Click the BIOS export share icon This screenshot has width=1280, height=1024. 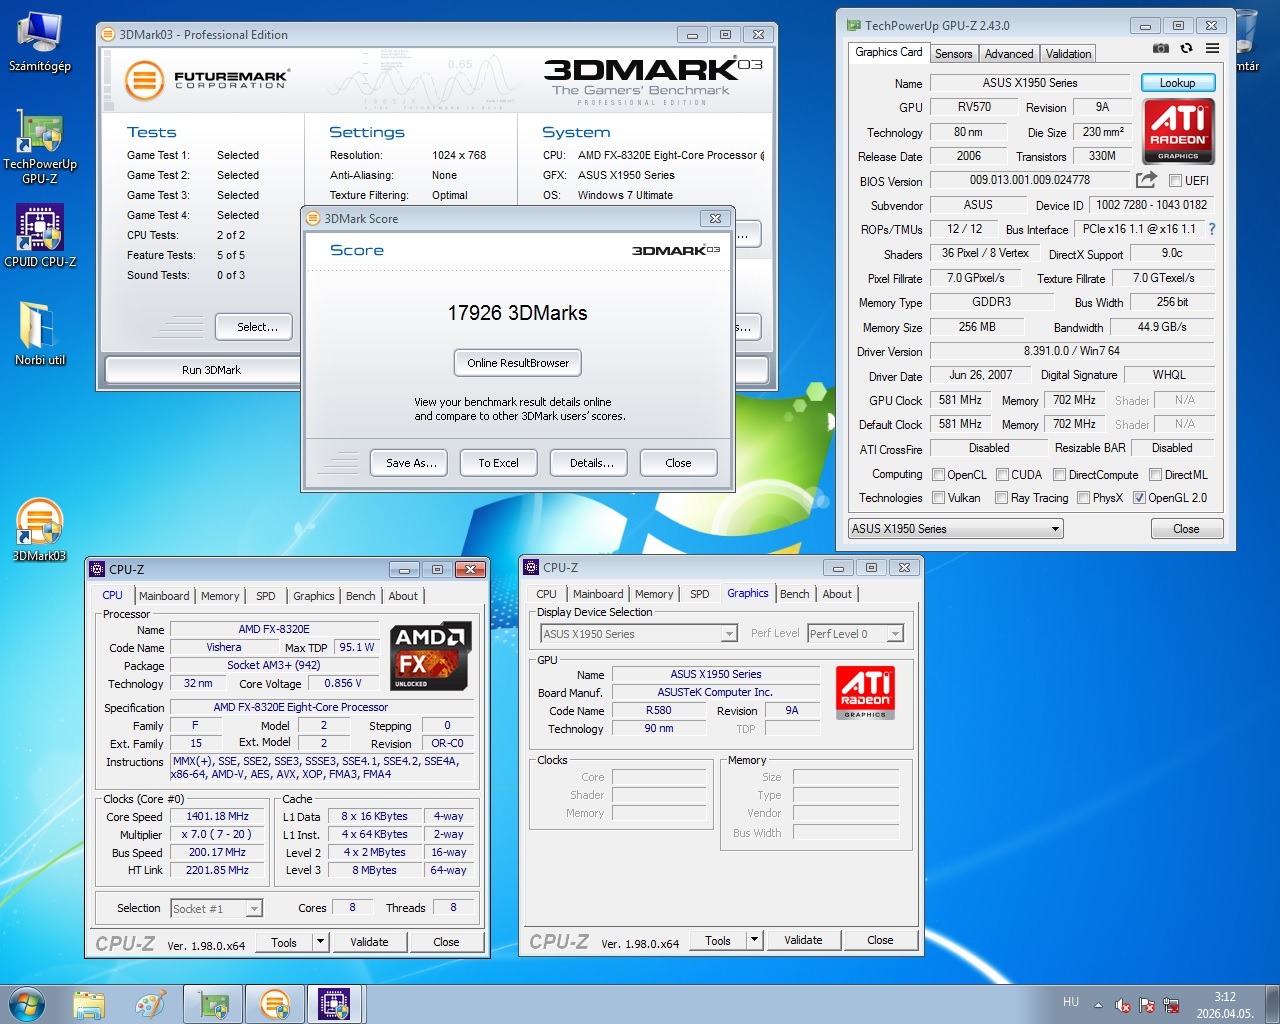coord(1146,180)
